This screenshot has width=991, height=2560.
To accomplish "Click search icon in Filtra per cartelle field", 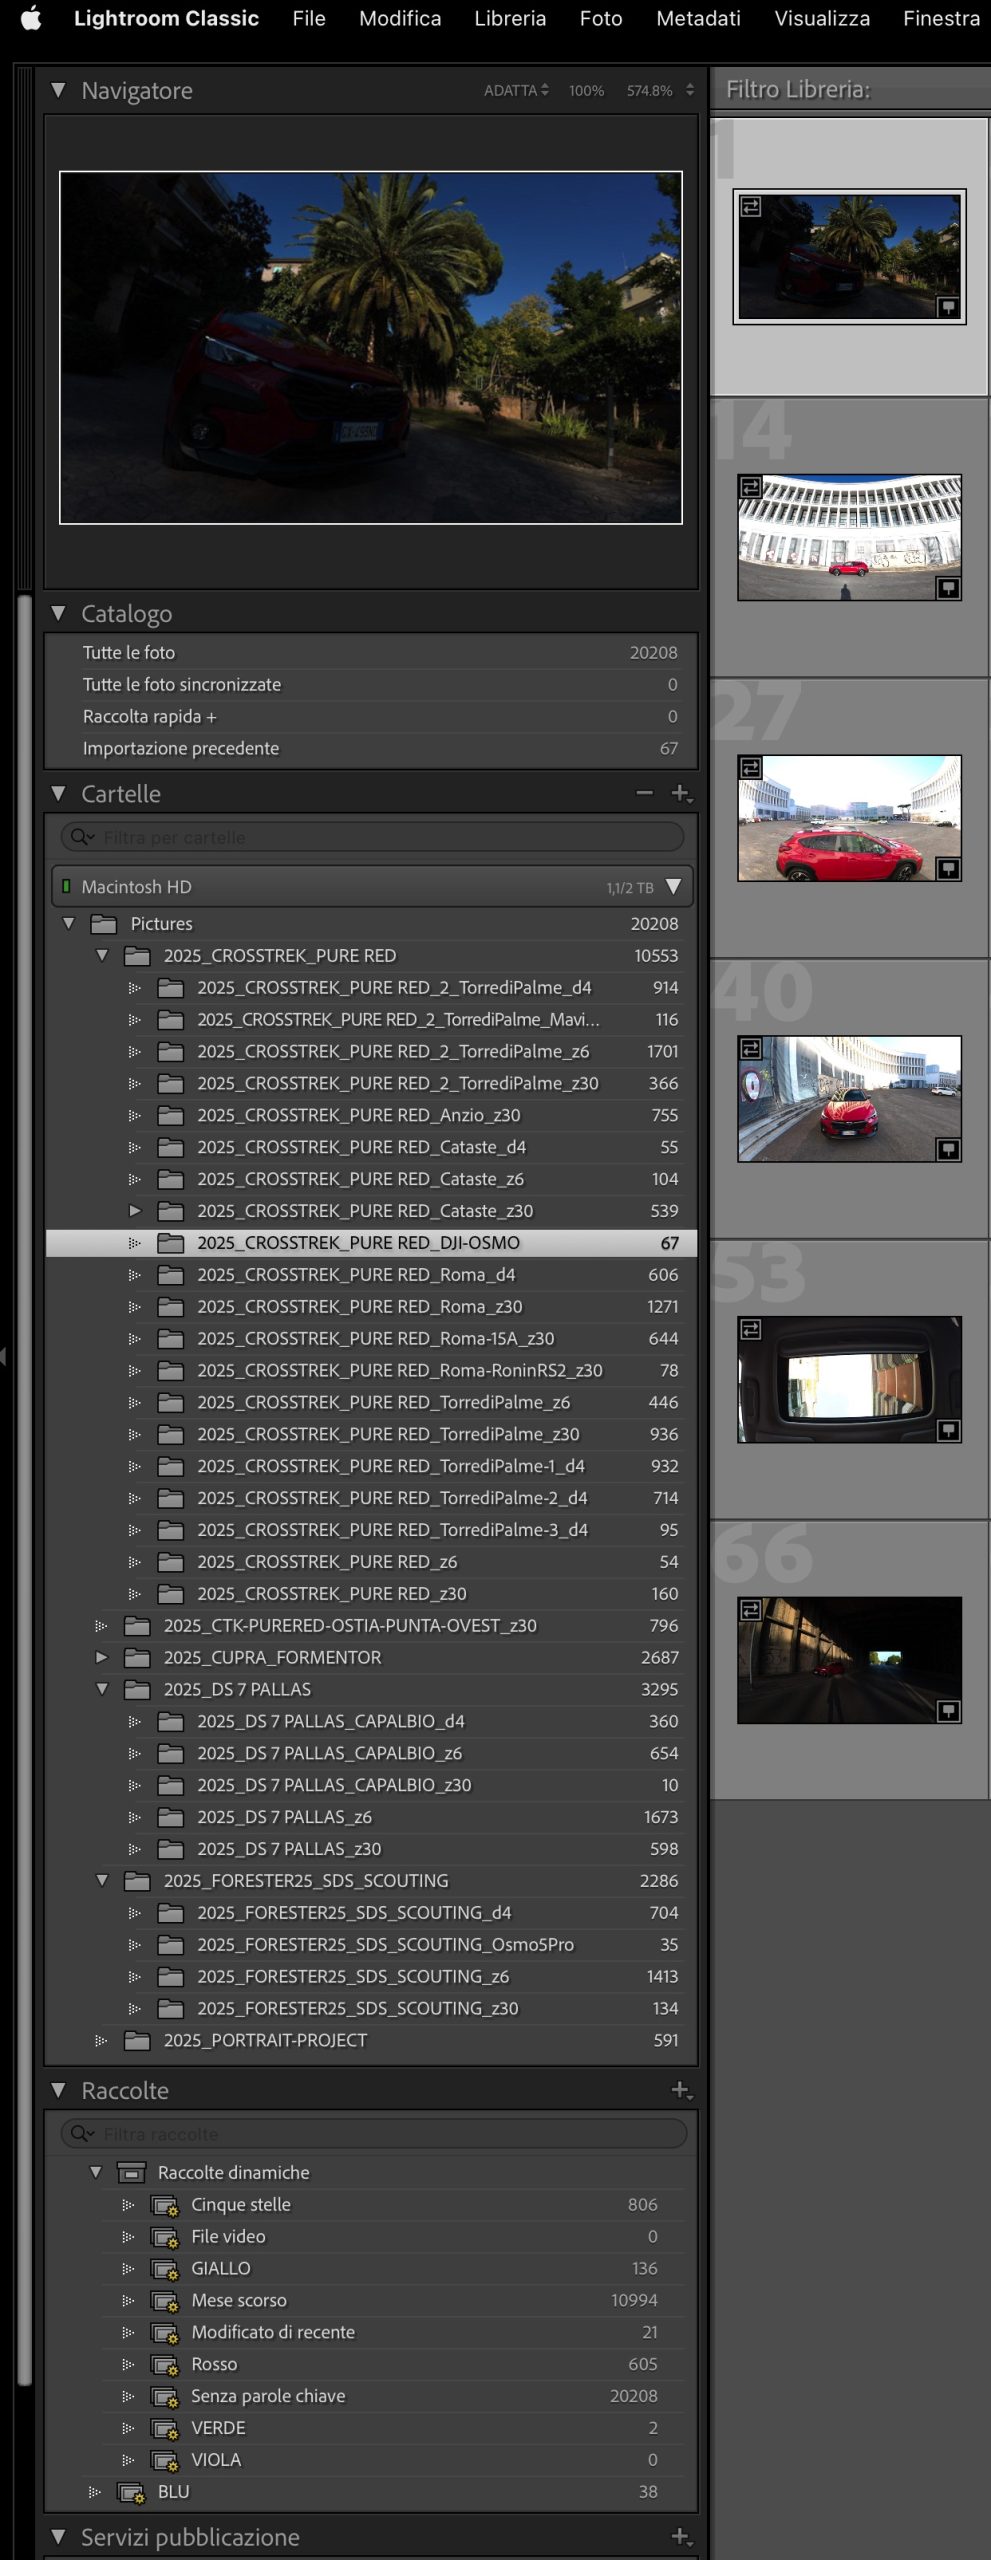I will coord(80,837).
